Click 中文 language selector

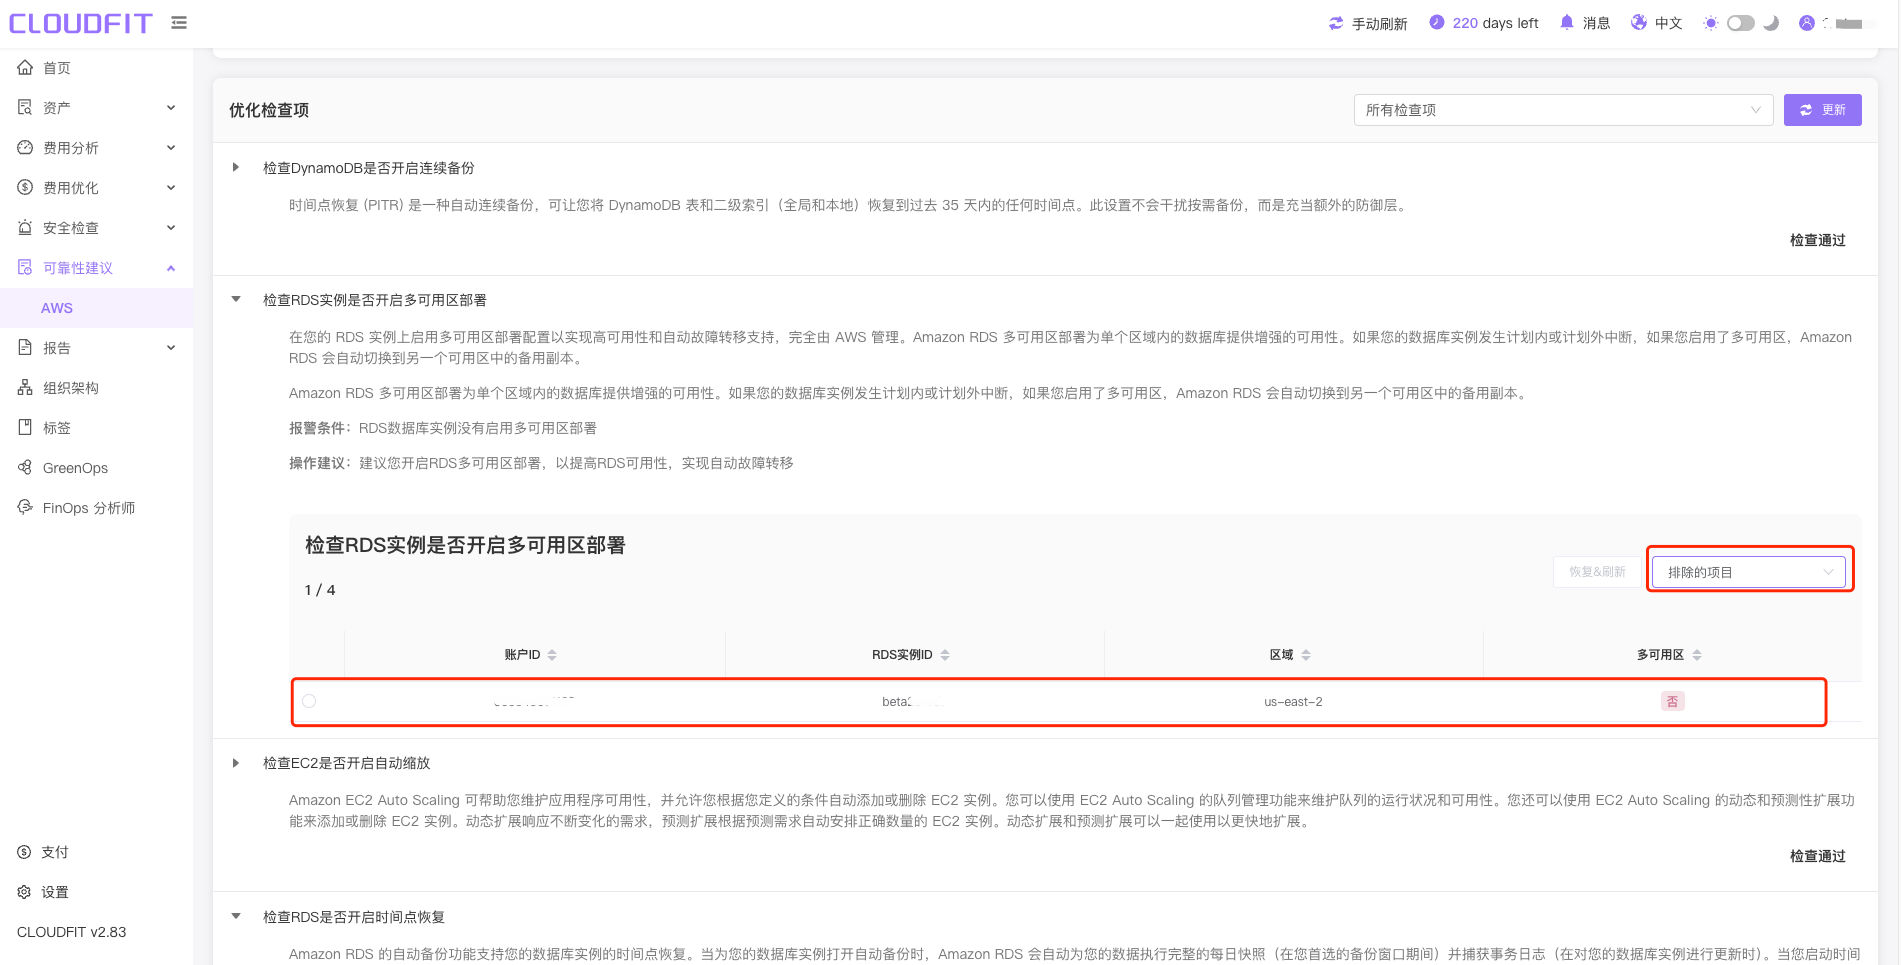[x=1668, y=23]
